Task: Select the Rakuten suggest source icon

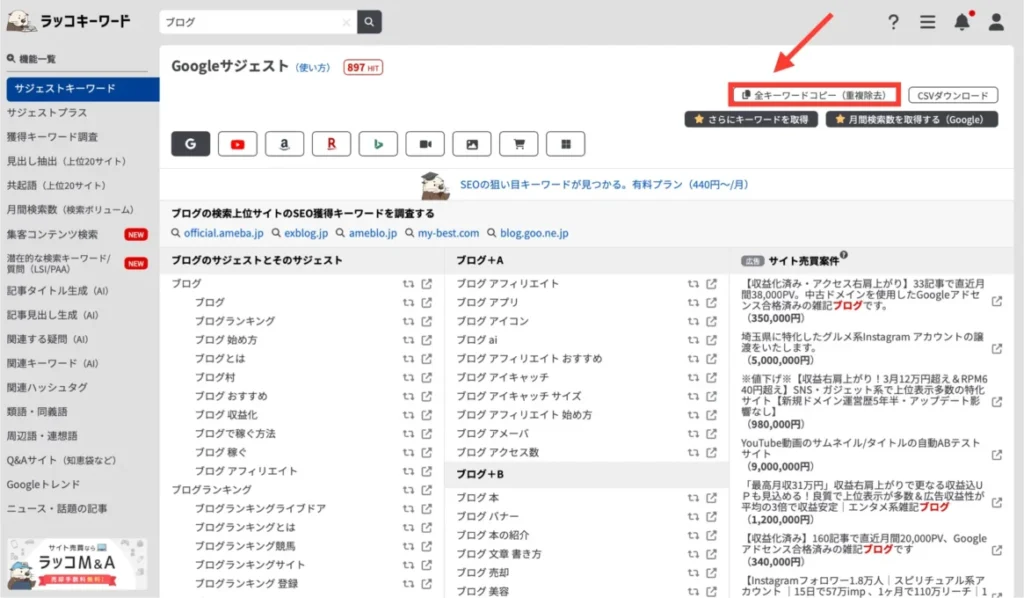Action: [x=331, y=144]
